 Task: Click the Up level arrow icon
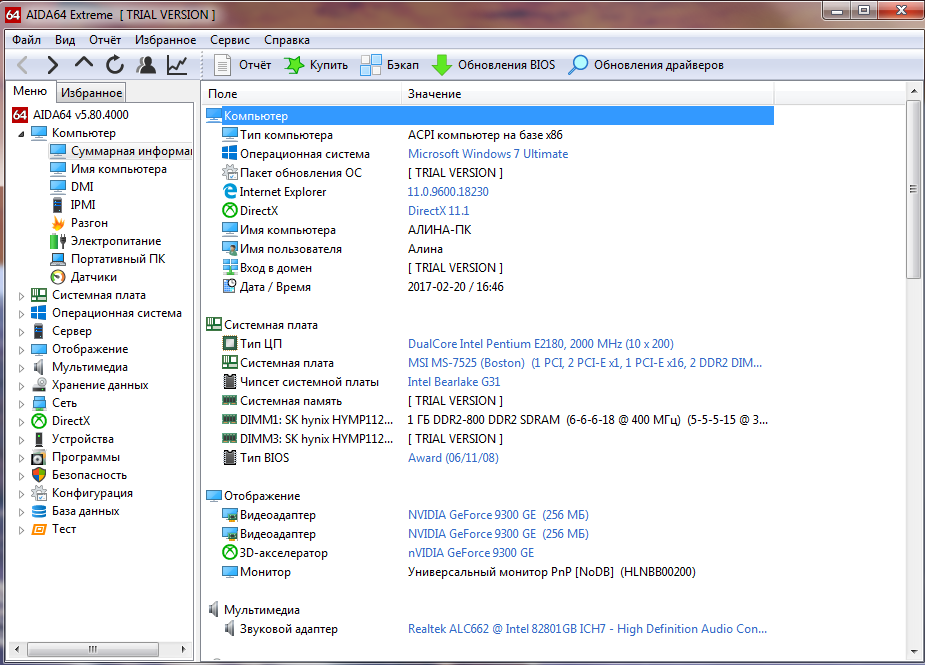pos(84,65)
